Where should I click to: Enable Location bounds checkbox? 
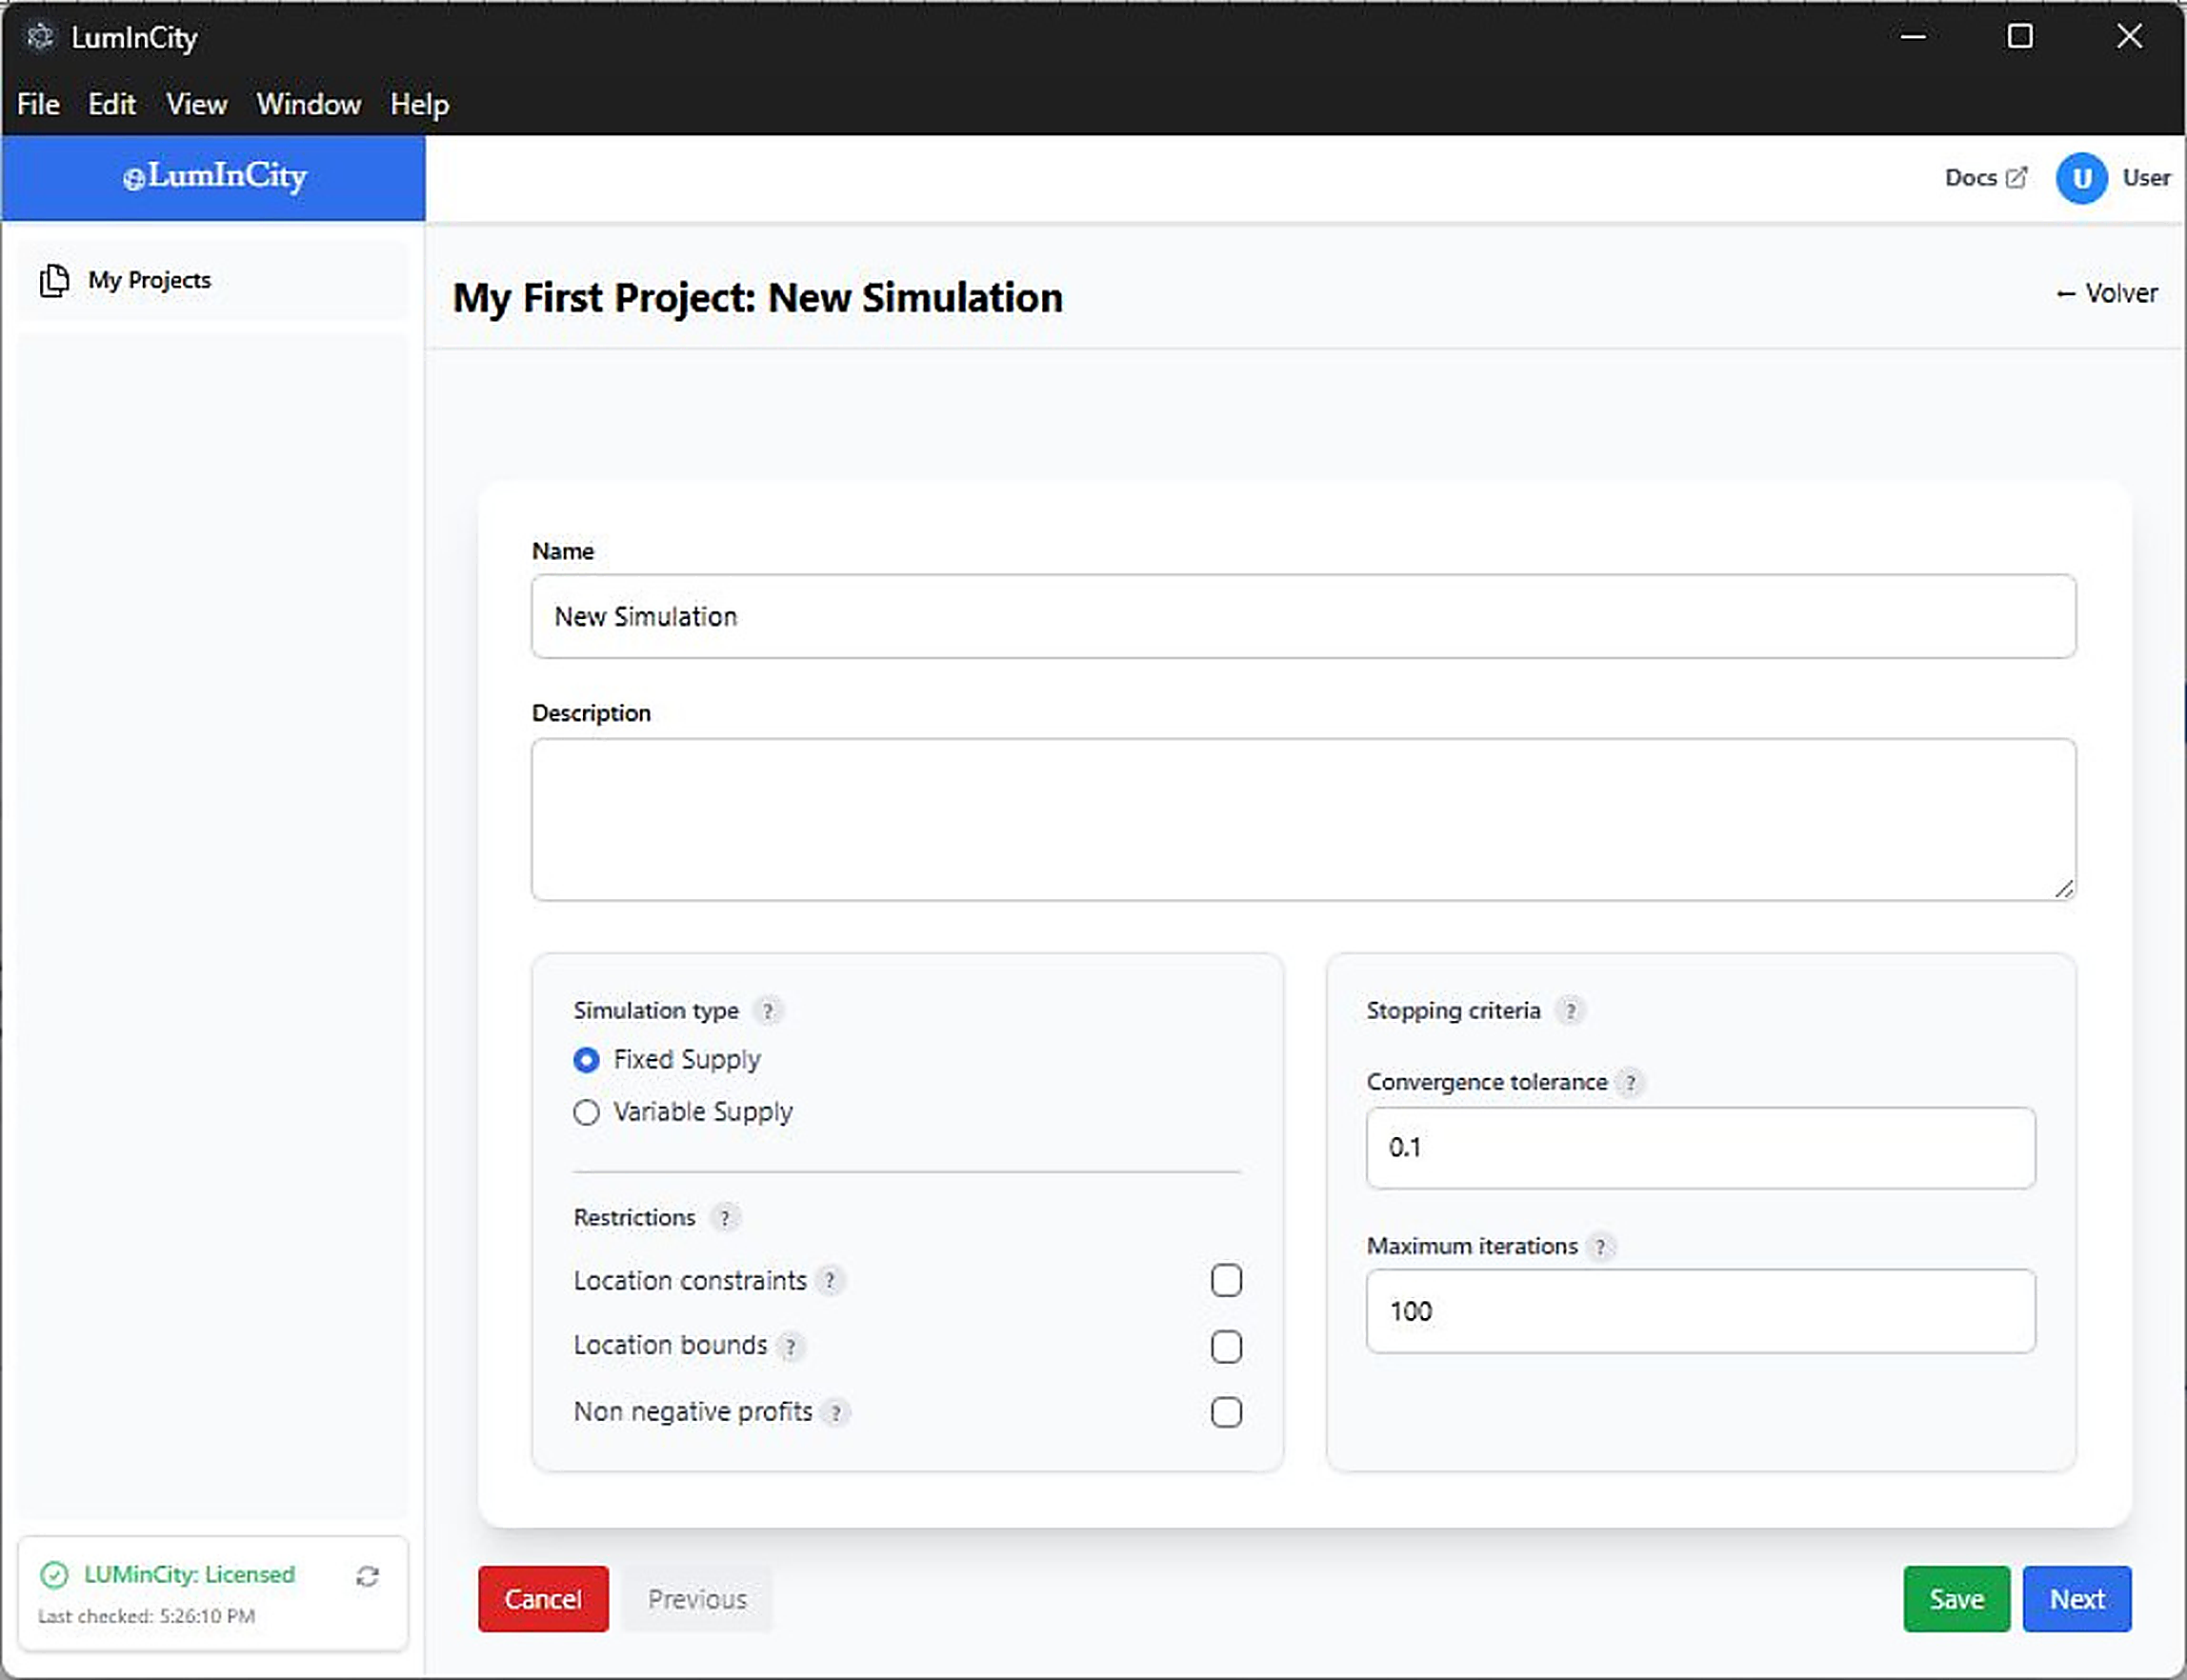(x=1226, y=1347)
